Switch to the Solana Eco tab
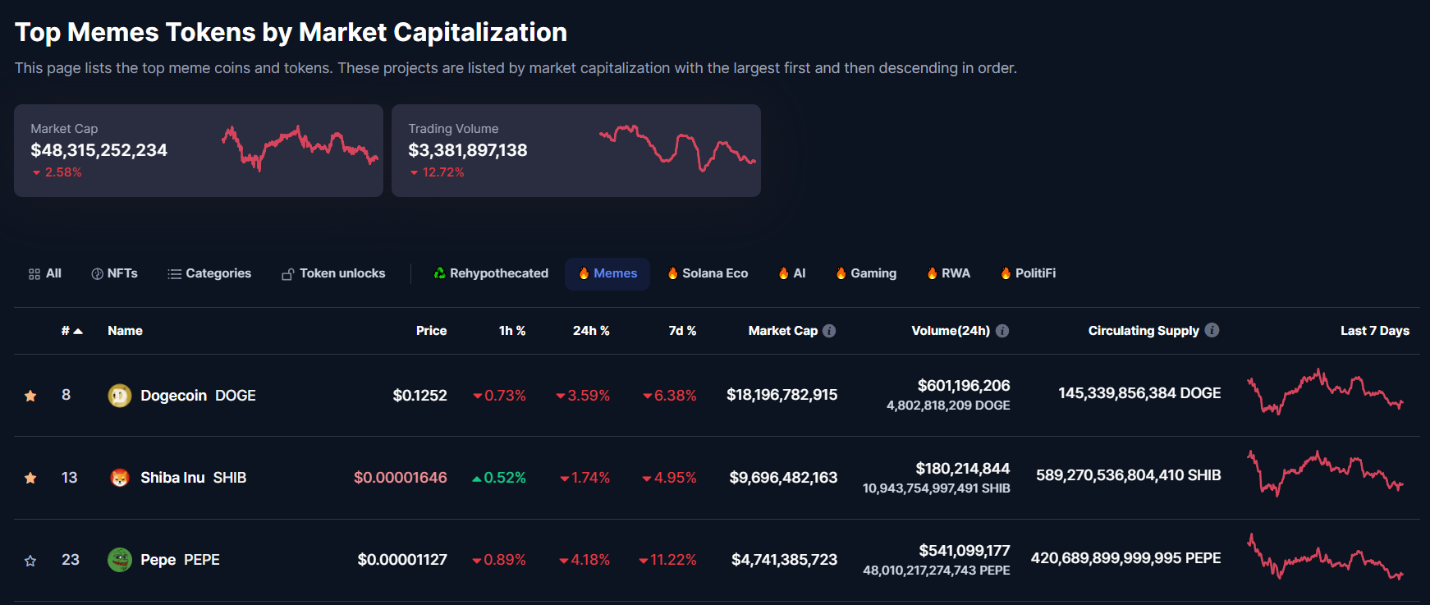This screenshot has height=605, width=1430. click(707, 273)
